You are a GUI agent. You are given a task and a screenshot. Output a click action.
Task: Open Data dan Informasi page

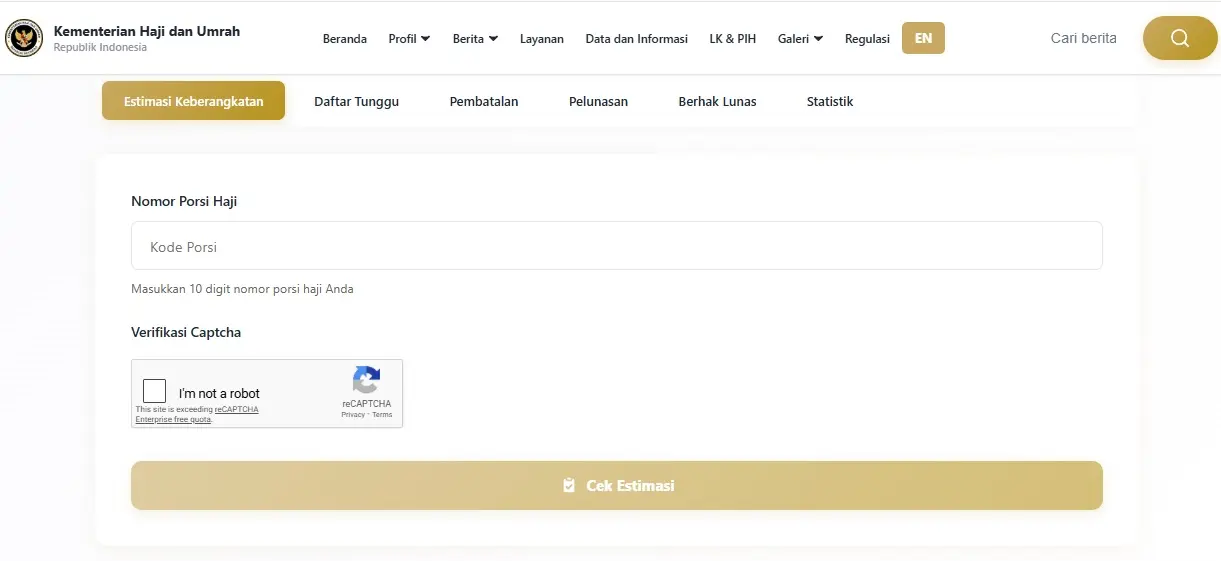[x=637, y=39]
